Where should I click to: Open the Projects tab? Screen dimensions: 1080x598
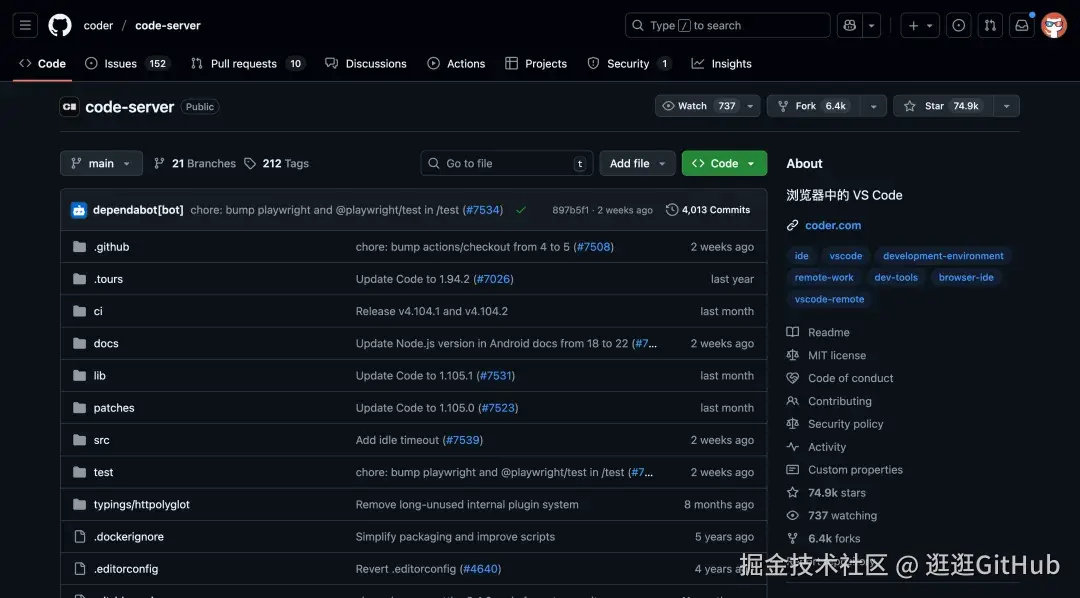point(536,63)
